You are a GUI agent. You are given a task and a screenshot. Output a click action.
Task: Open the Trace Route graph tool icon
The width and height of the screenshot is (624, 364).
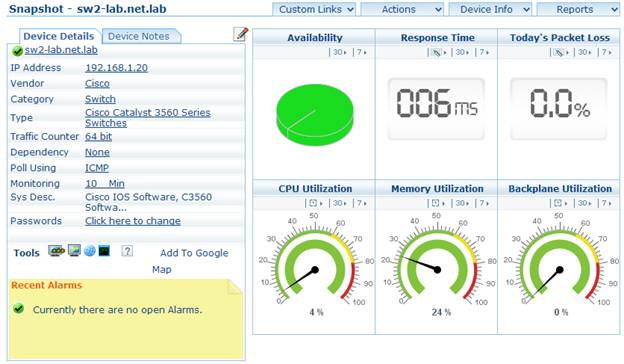[74, 251]
